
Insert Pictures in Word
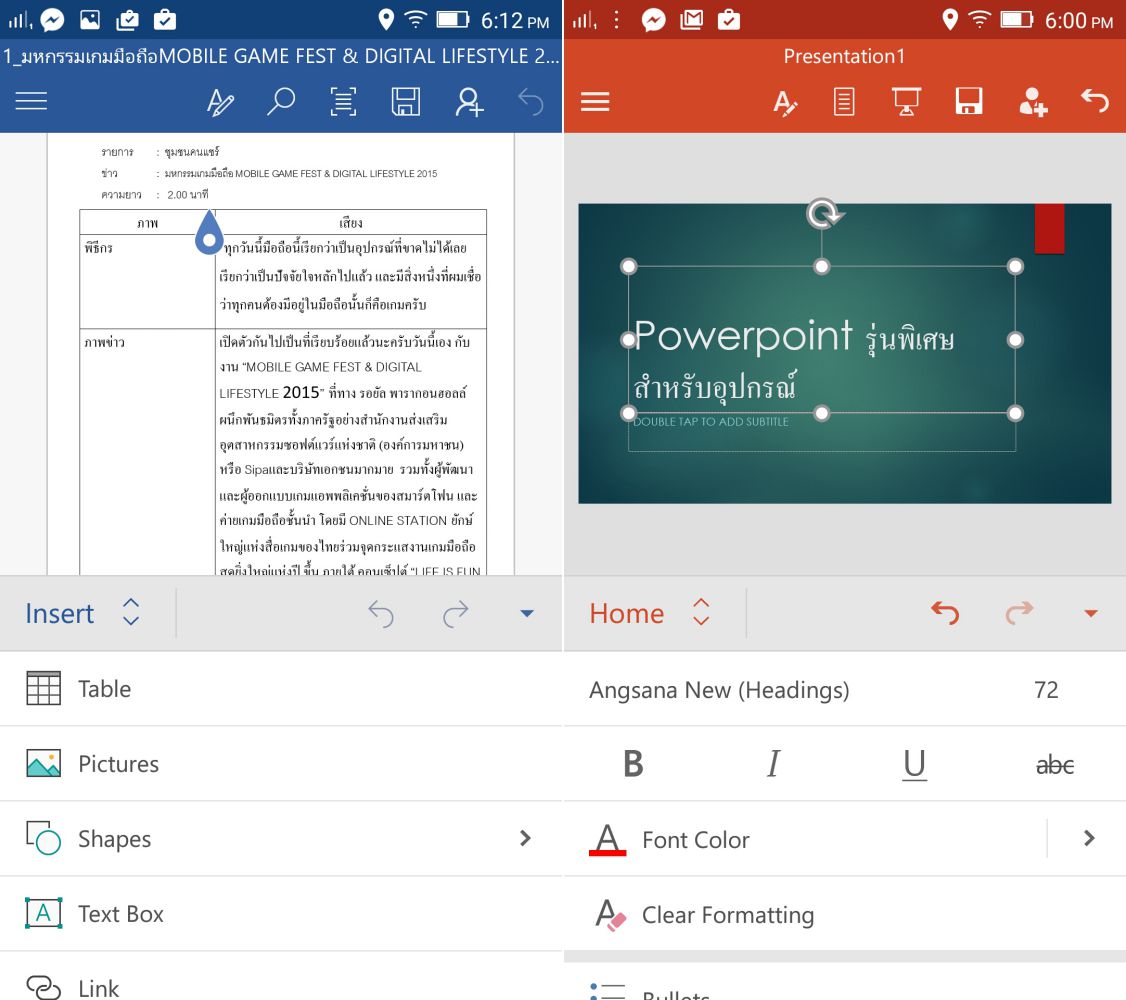click(x=281, y=764)
